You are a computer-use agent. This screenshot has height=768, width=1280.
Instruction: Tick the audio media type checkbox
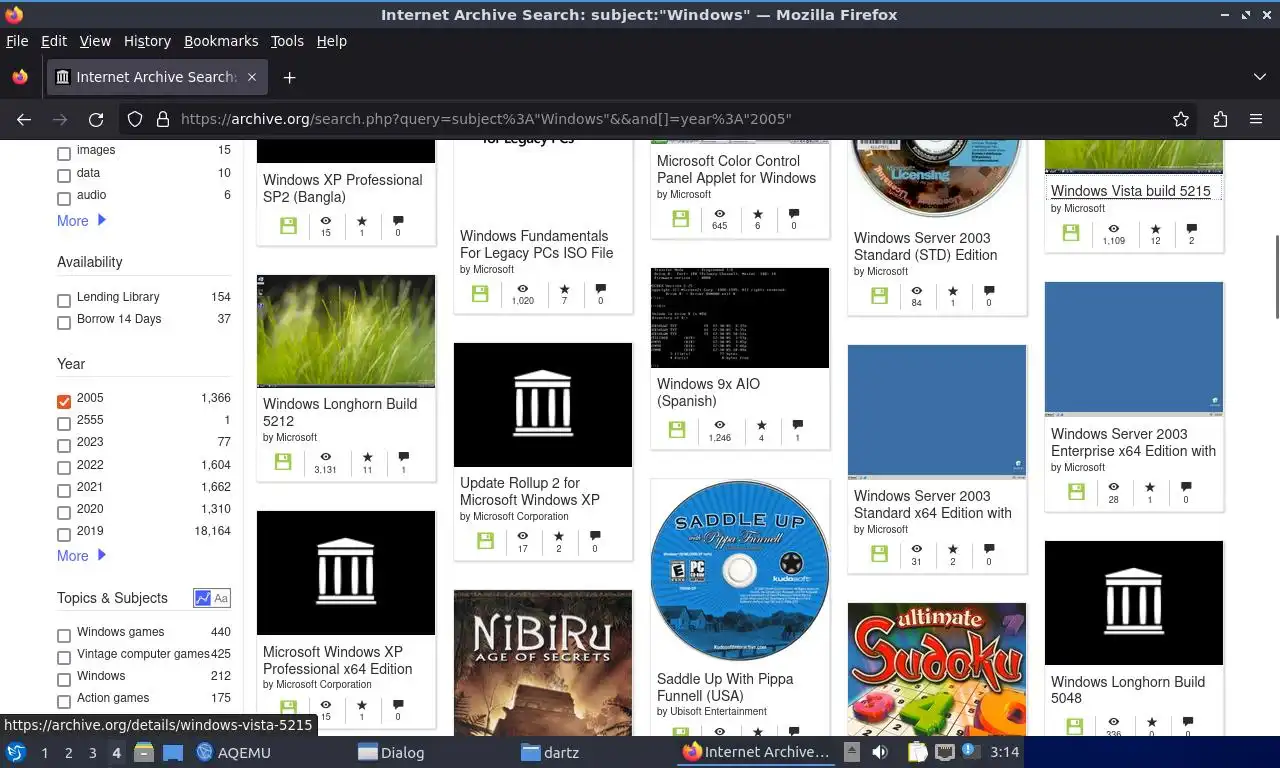[64, 198]
